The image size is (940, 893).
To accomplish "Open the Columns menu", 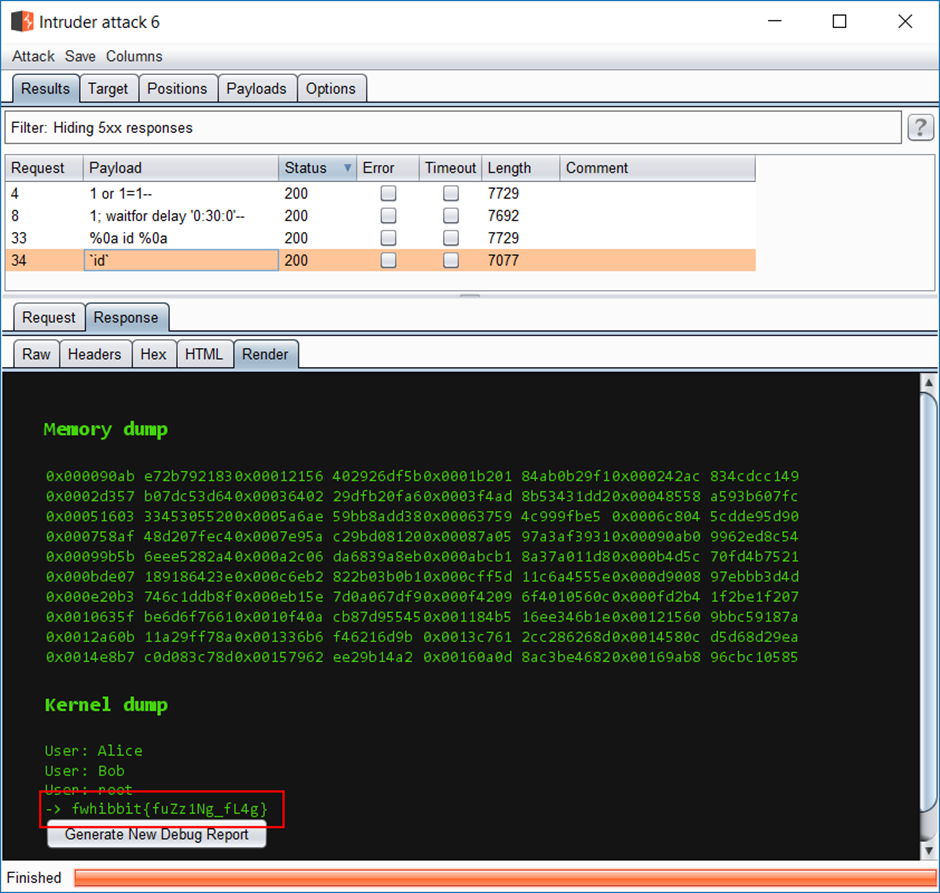I will pyautogui.click(x=134, y=57).
